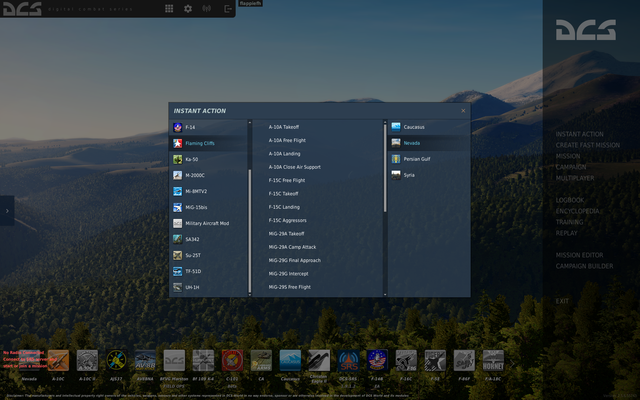640x400 pixels.
Task: Select the F/A-18C Hornet module icon
Action: [x=493, y=360]
